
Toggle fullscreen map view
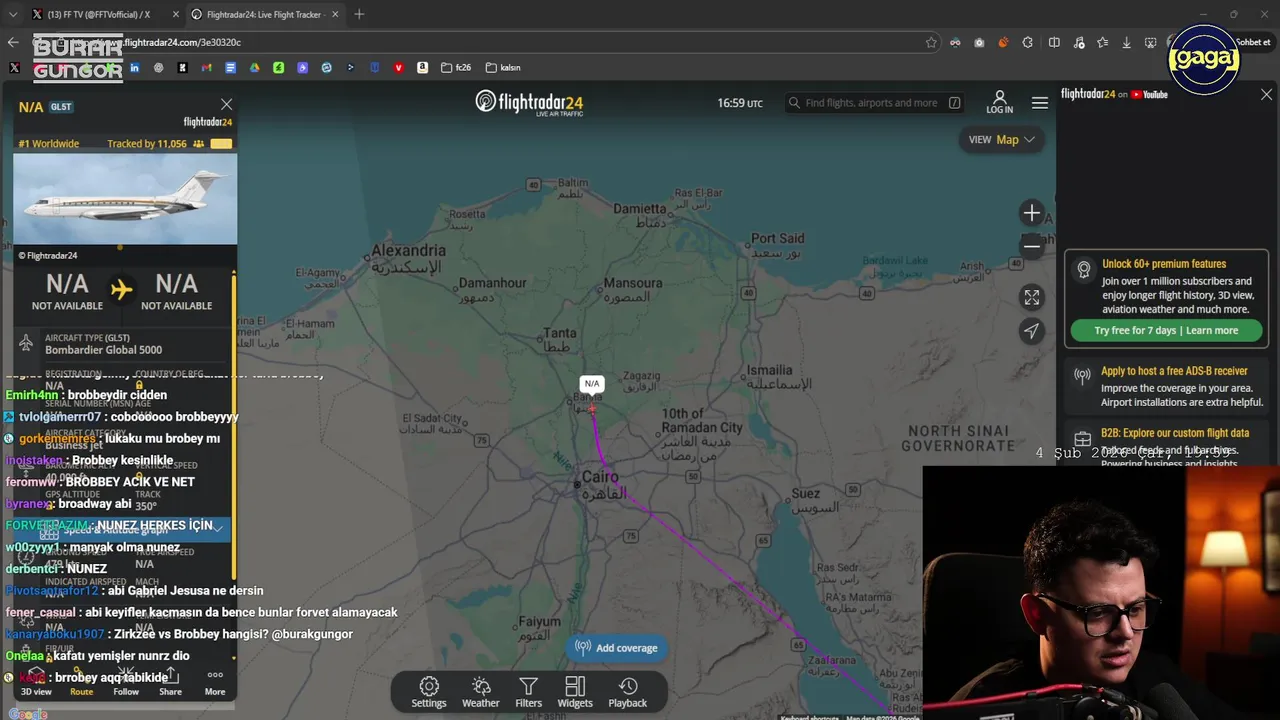[x=1031, y=297]
